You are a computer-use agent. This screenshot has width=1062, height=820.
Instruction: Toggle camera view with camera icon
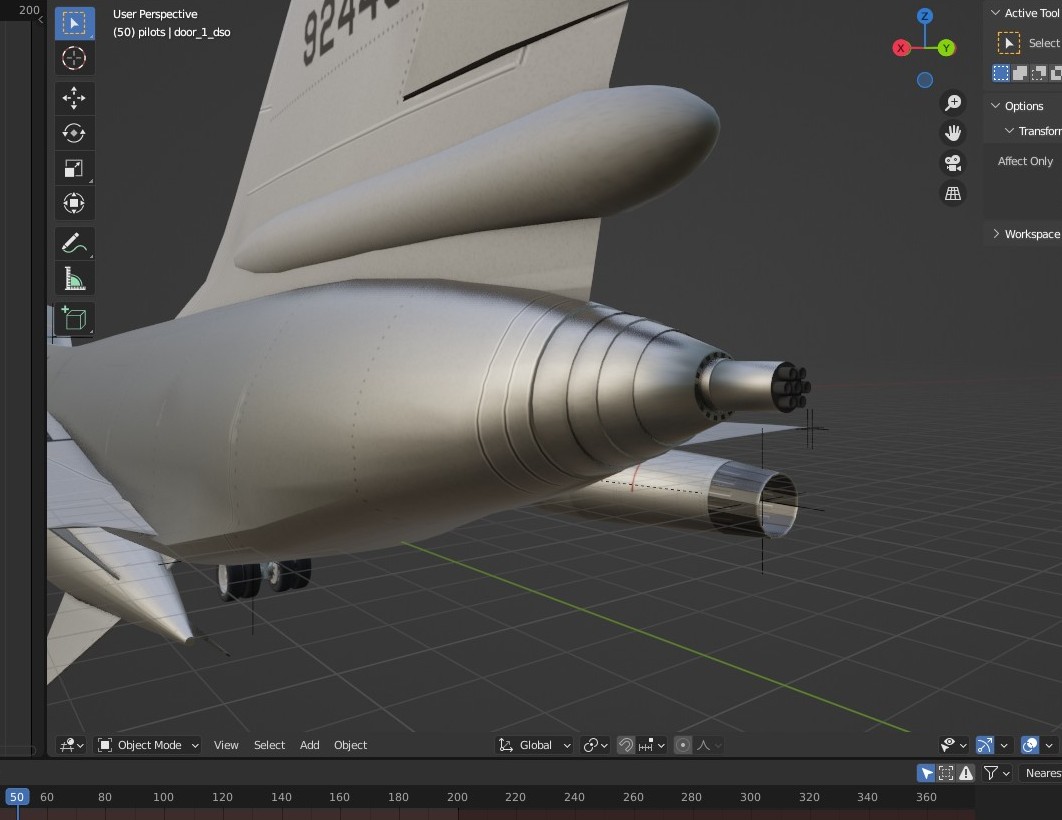click(x=953, y=163)
